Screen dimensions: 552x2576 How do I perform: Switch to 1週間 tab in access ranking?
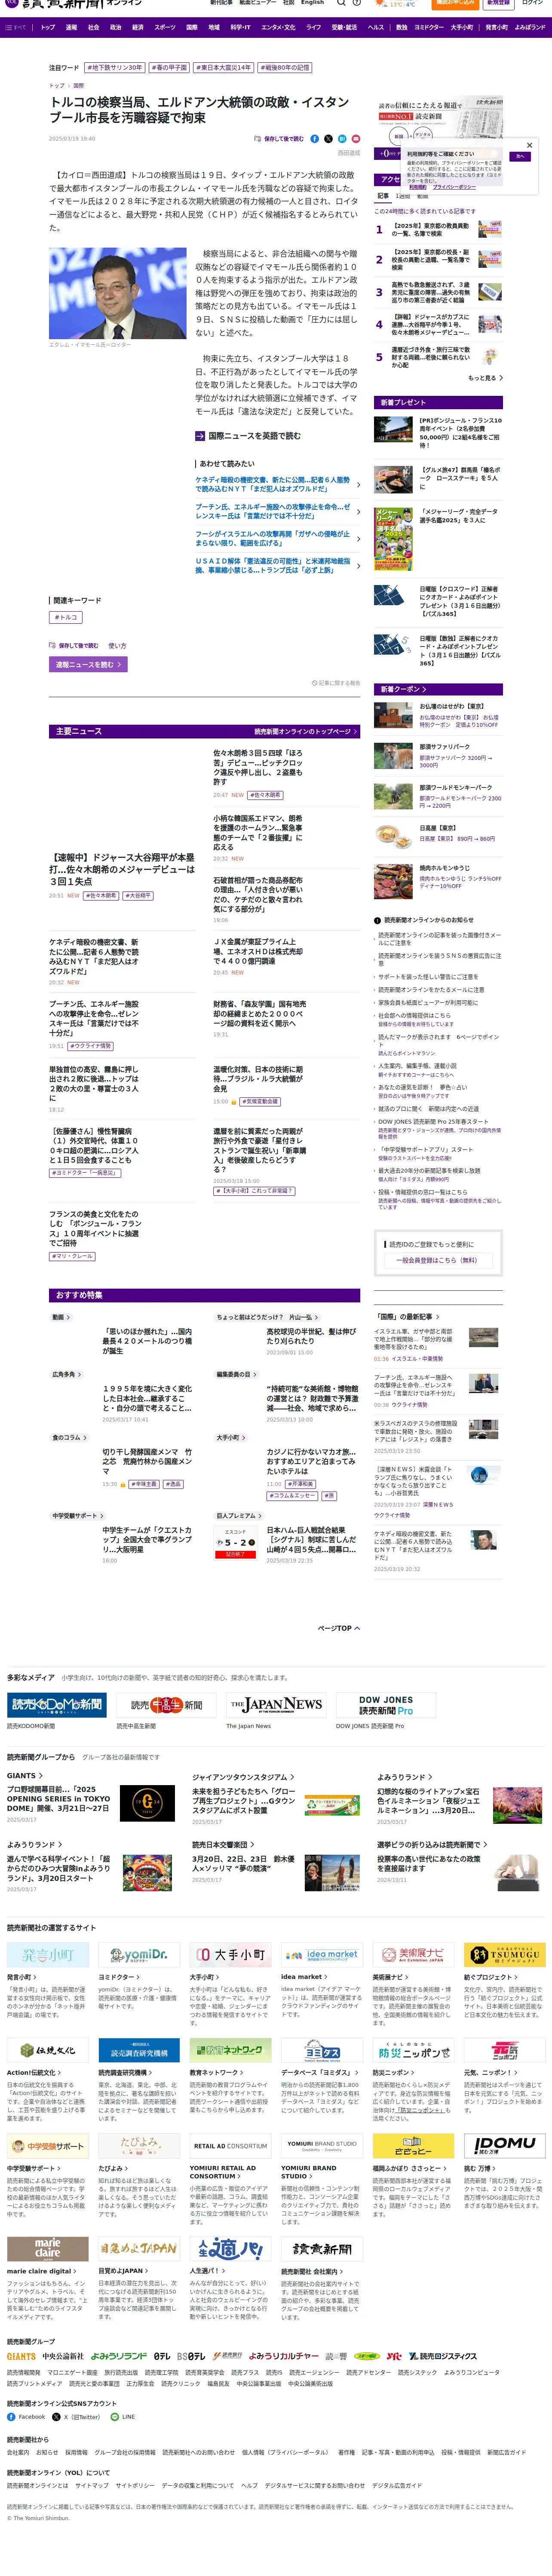coord(402,196)
